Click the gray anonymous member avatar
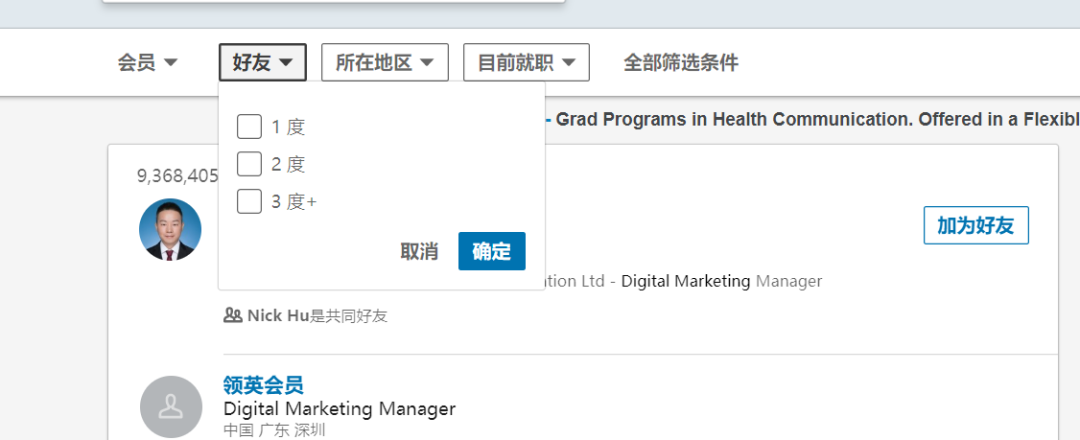 (170, 407)
